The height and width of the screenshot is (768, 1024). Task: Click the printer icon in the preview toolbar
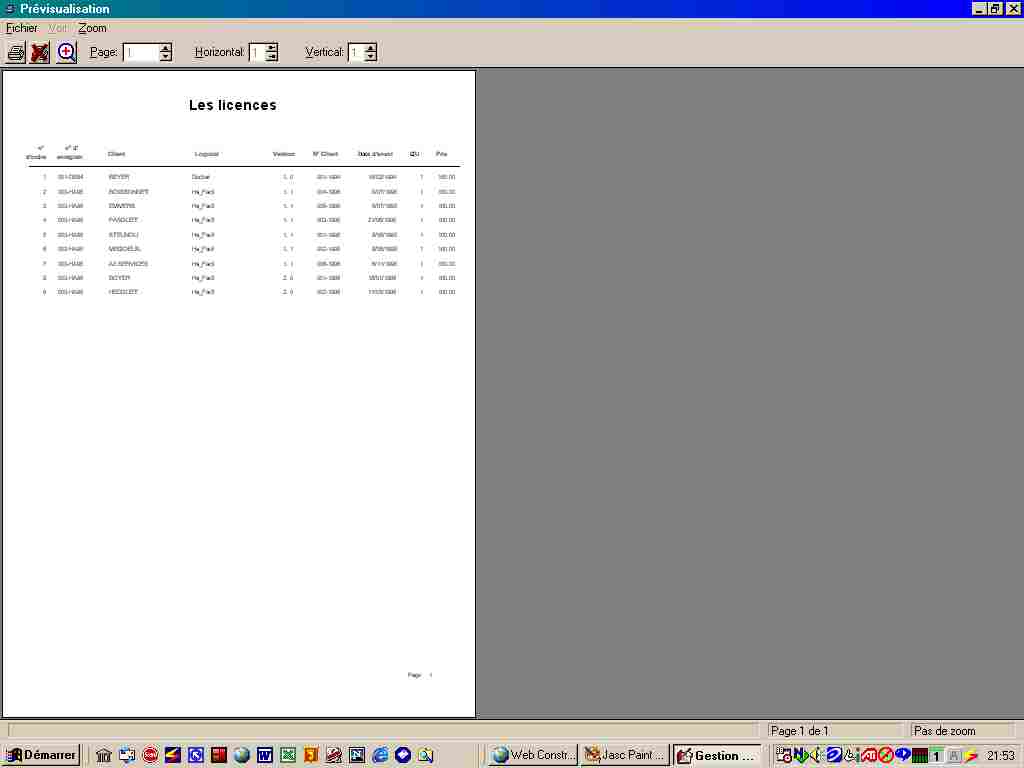coord(16,52)
